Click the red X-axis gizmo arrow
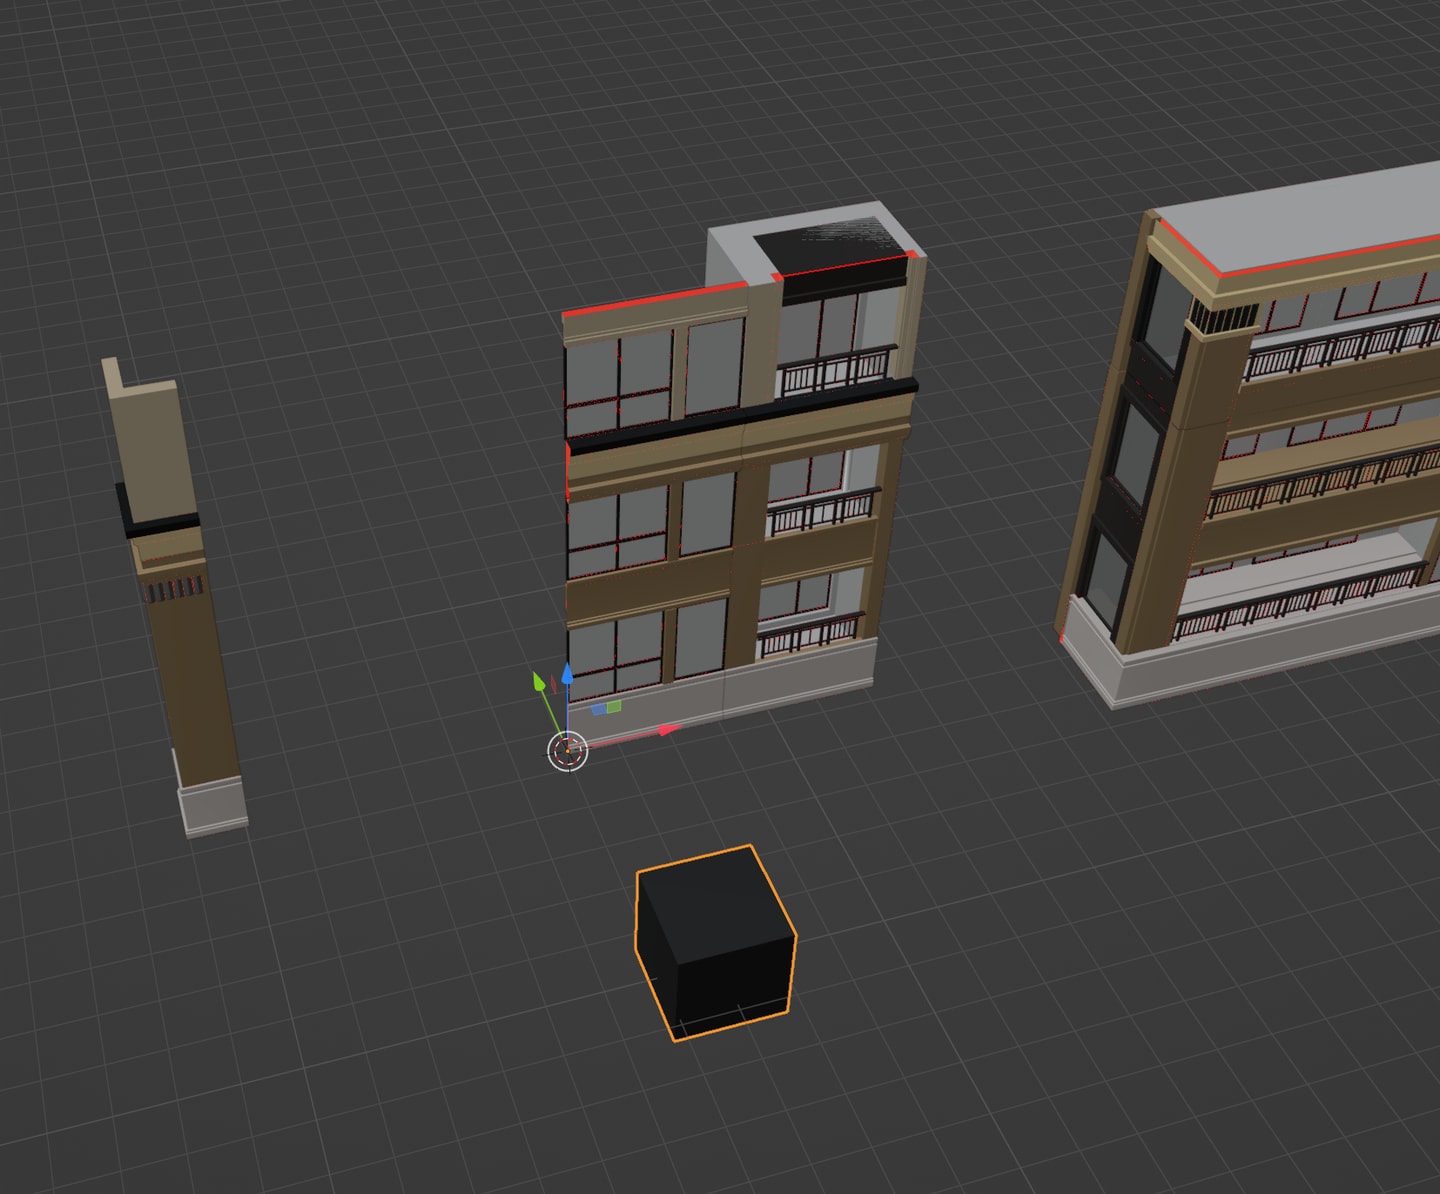The height and width of the screenshot is (1194, 1440). click(669, 730)
